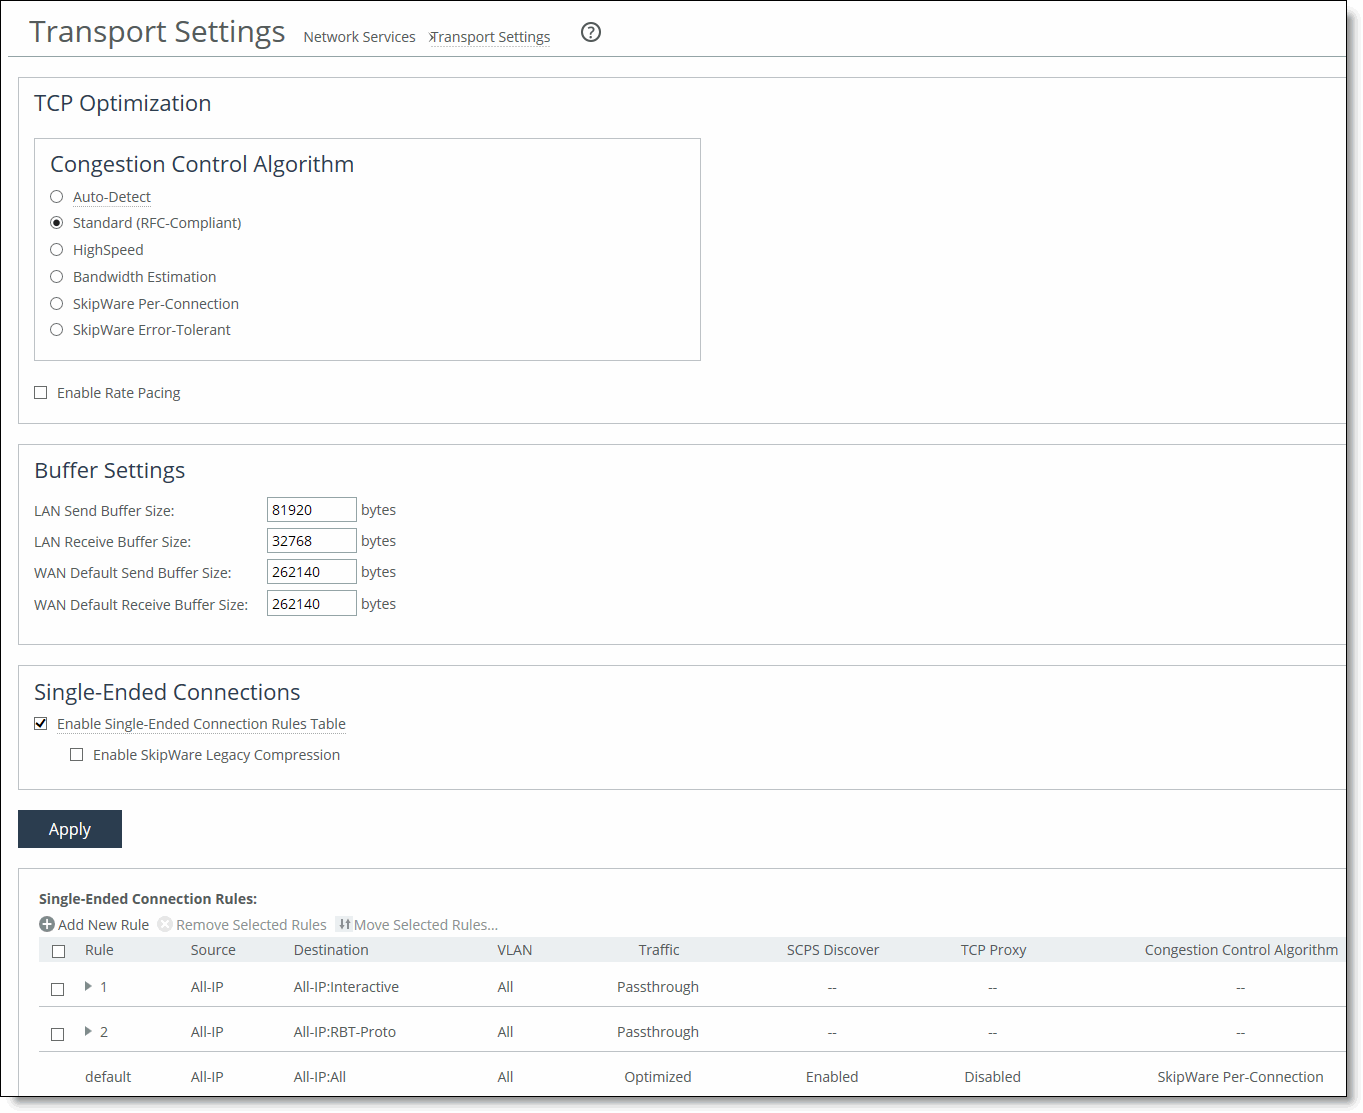Screen dimensions: 1363x1113
Task: Pick SkipWare Per-Connection radio option
Action: point(57,304)
